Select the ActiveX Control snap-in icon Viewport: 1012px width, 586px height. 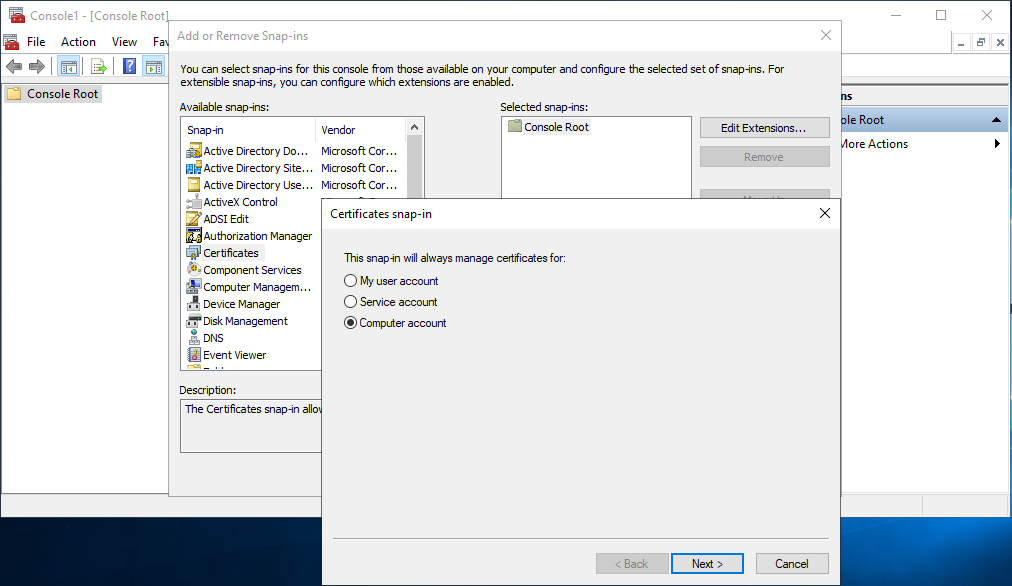point(194,202)
